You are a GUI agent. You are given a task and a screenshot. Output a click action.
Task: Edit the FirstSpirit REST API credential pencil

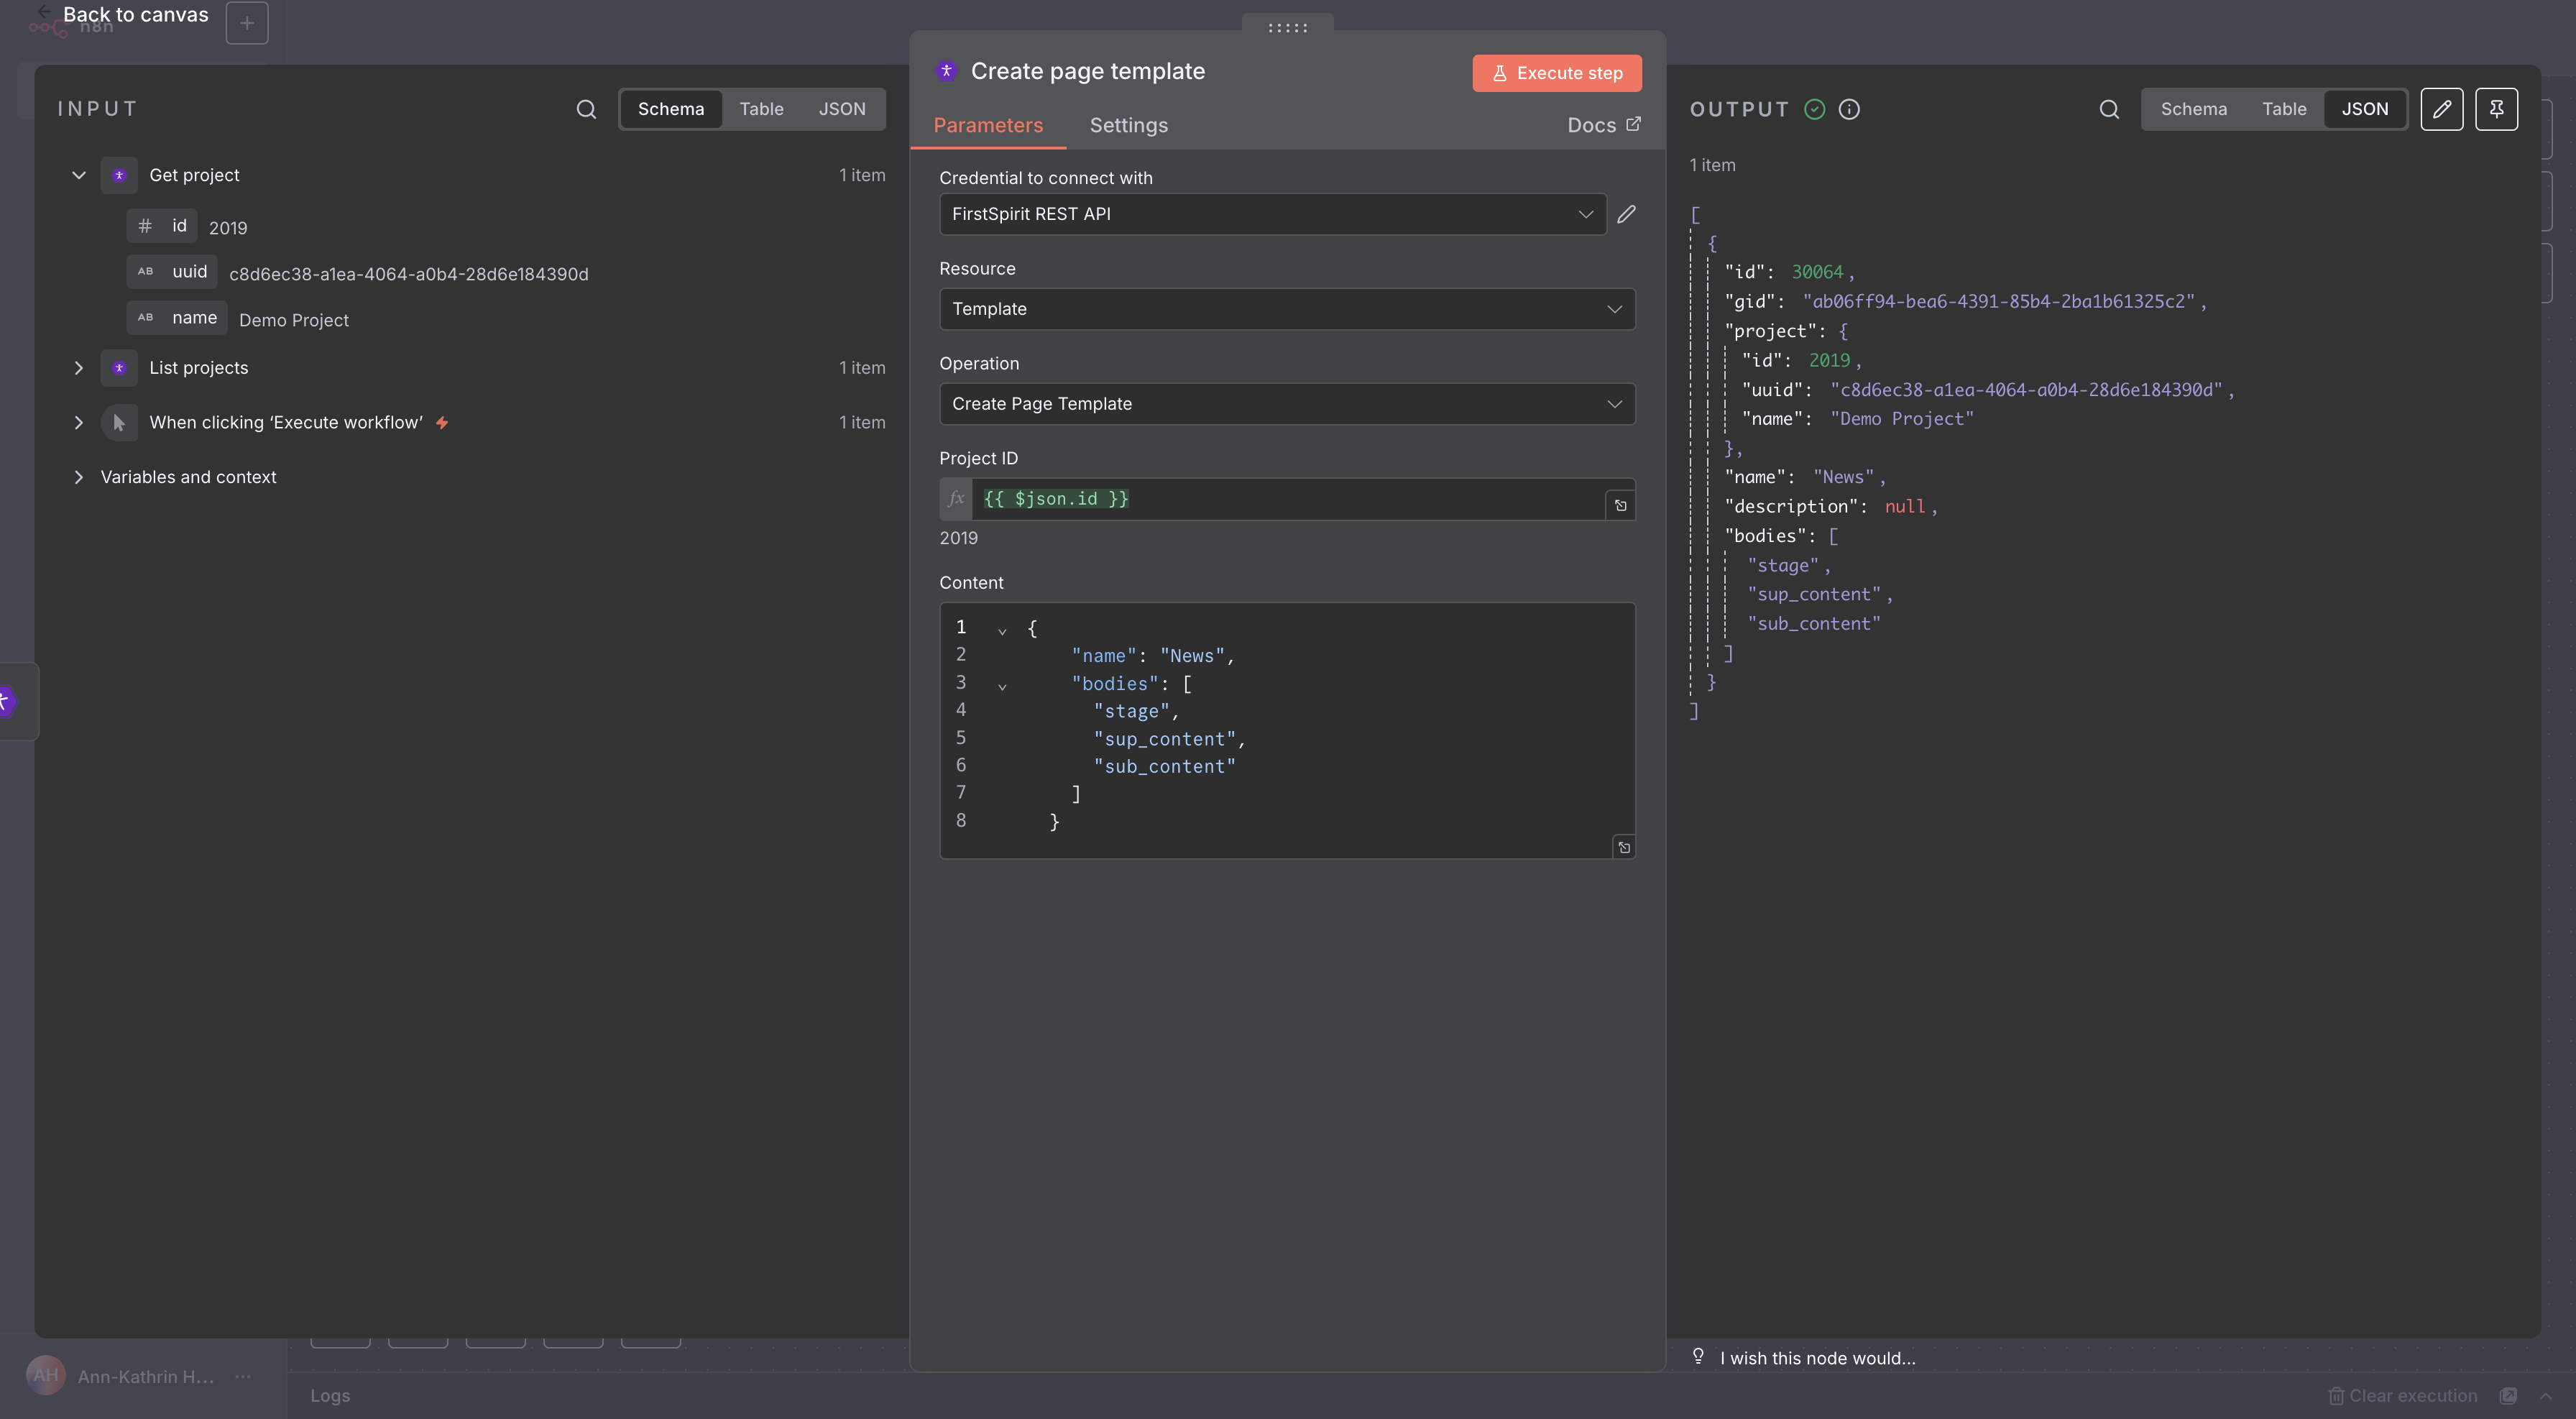(1627, 214)
